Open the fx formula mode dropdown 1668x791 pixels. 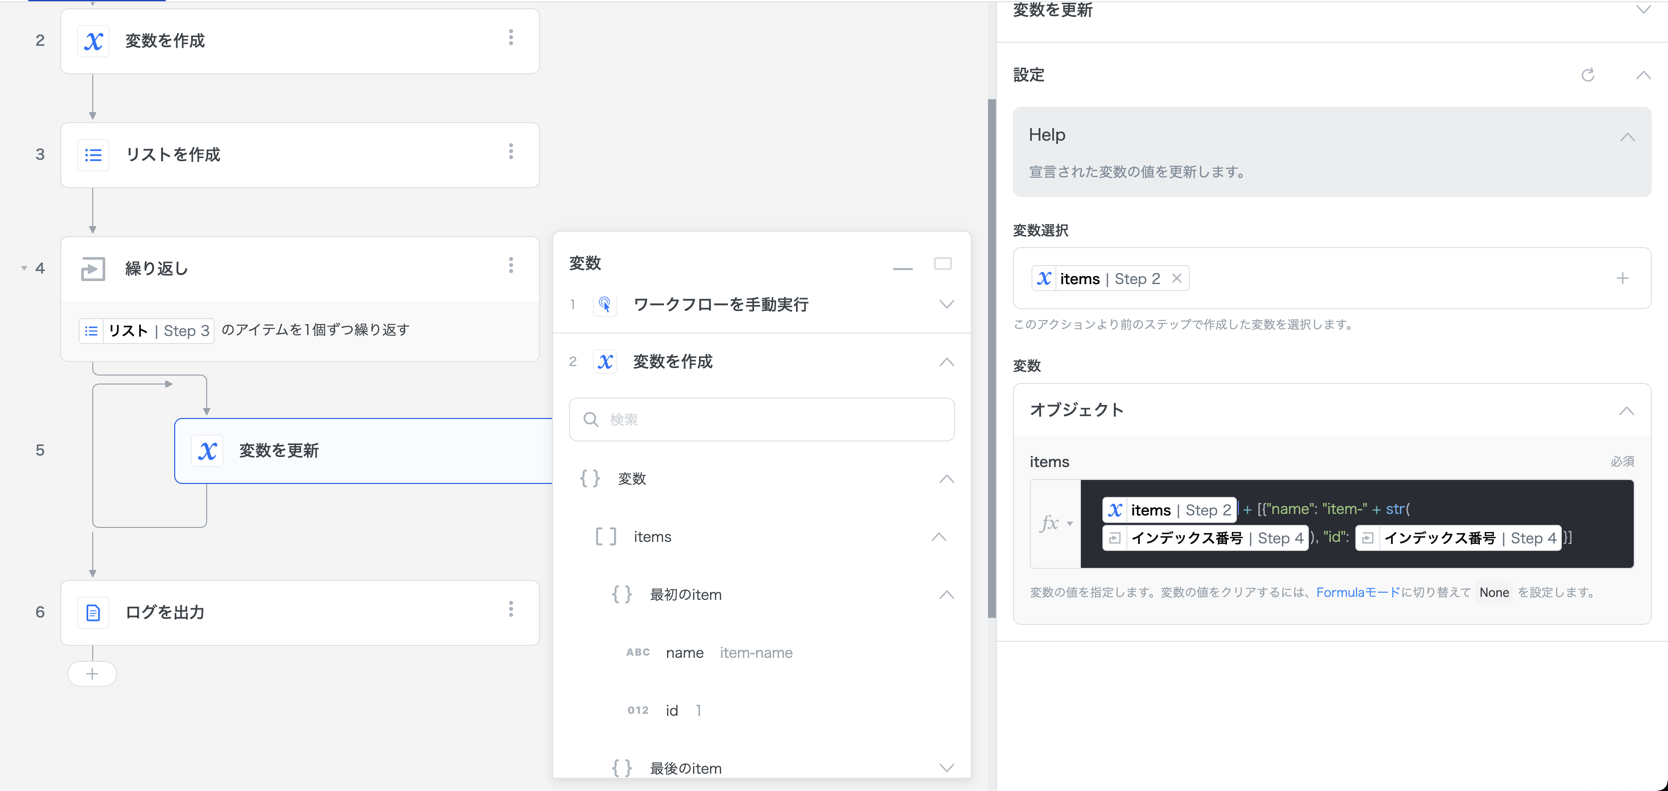(x=1055, y=524)
